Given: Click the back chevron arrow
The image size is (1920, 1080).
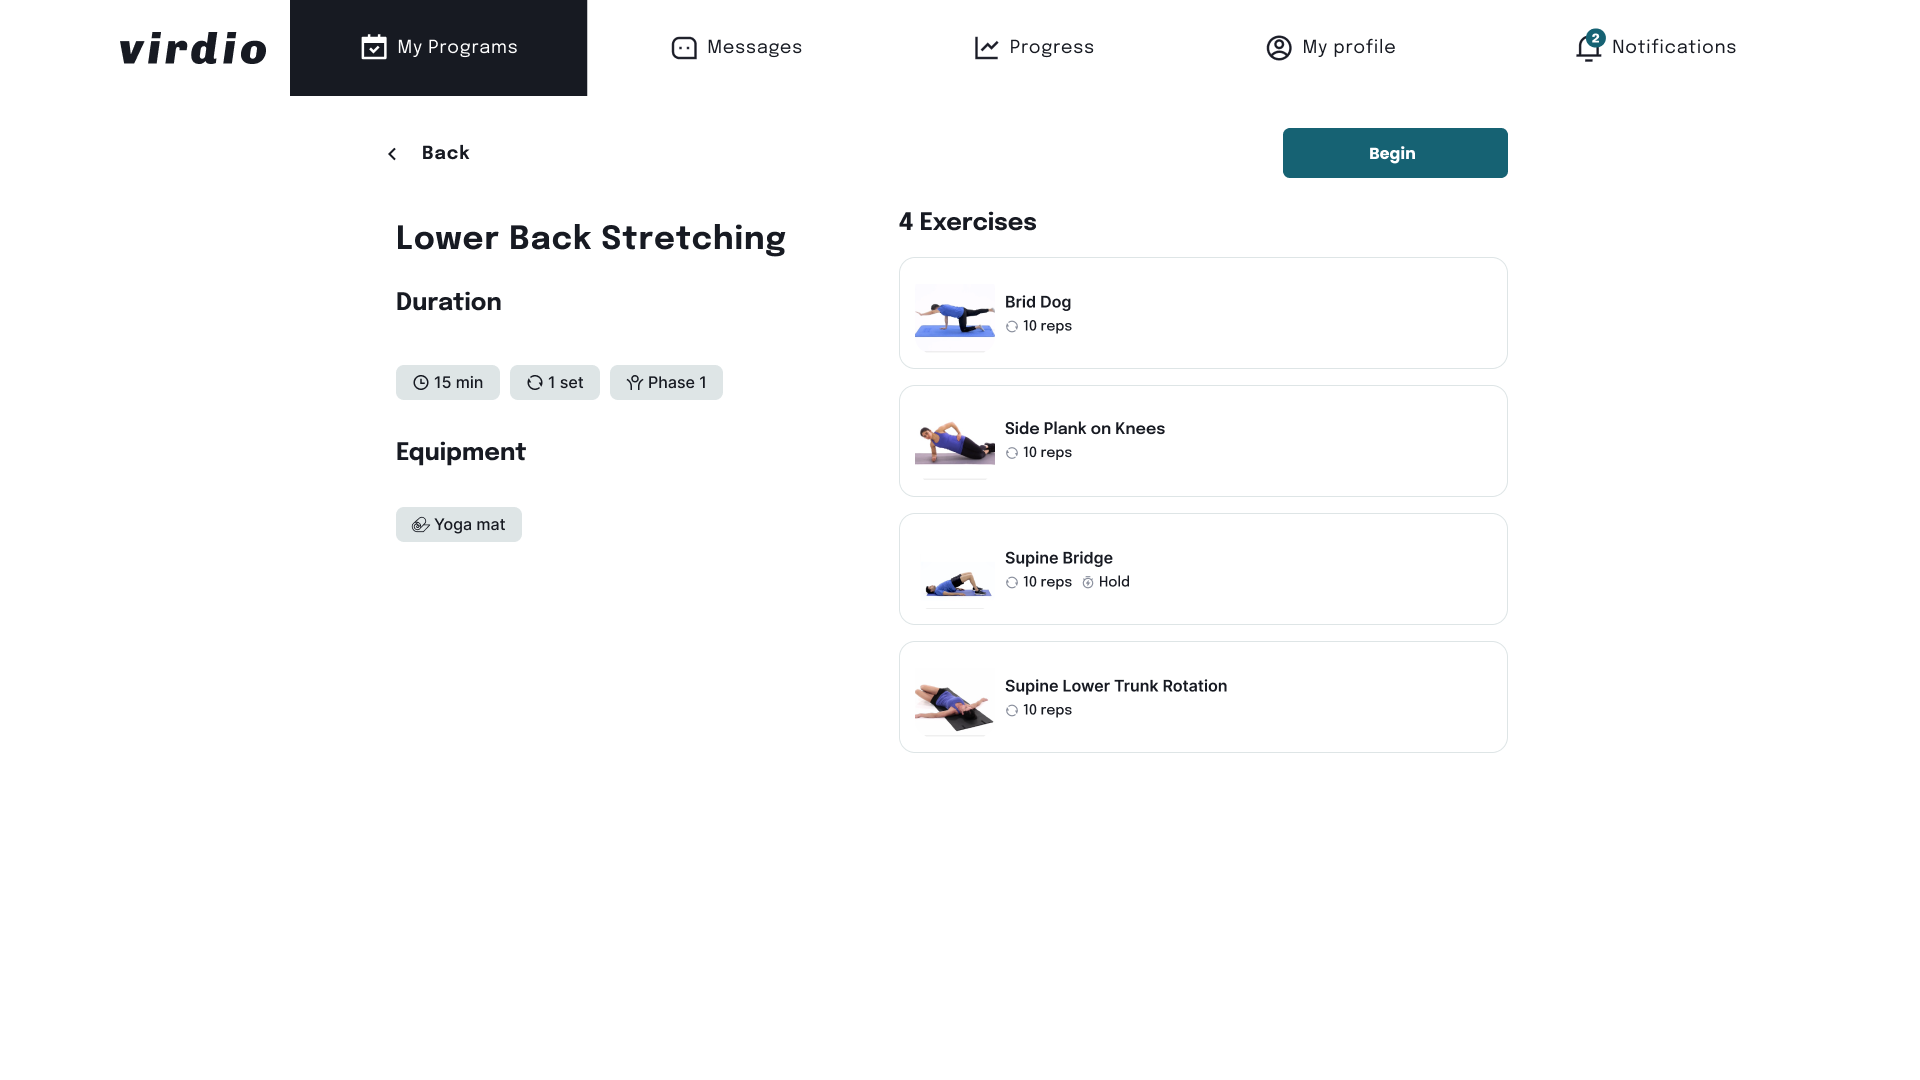Looking at the screenshot, I should click(392, 154).
